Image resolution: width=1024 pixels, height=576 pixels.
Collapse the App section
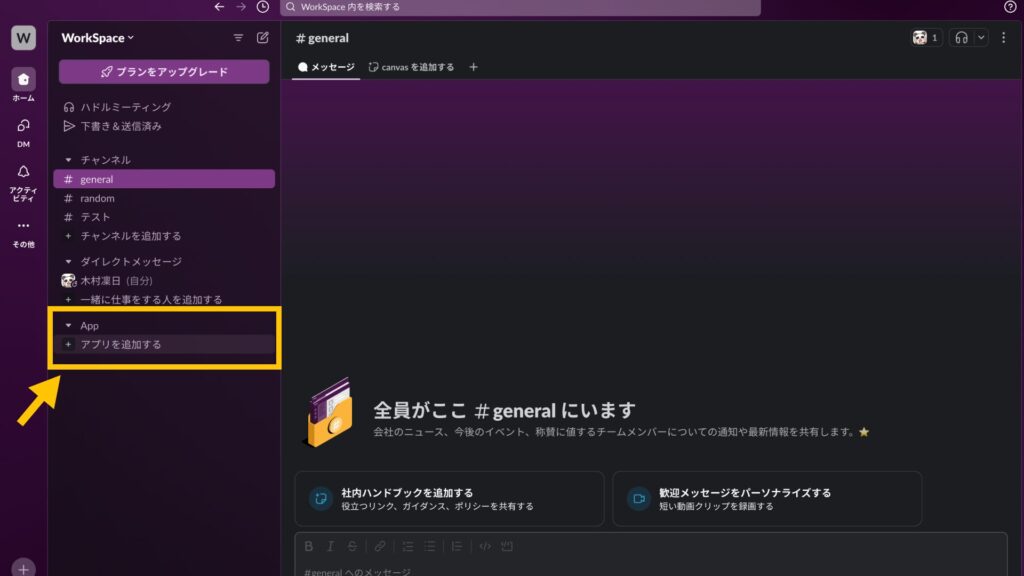pyautogui.click(x=68, y=325)
